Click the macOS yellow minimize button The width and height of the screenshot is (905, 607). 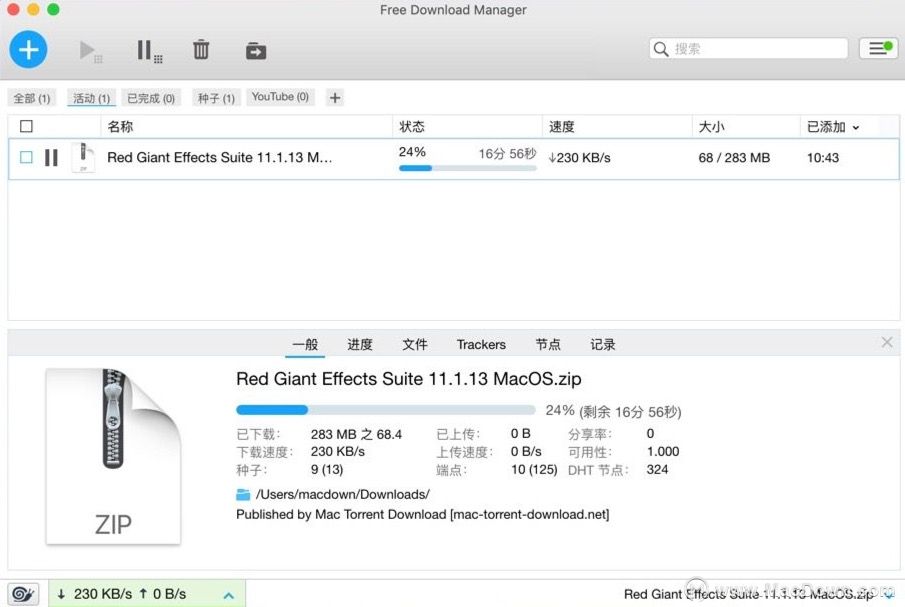click(33, 9)
